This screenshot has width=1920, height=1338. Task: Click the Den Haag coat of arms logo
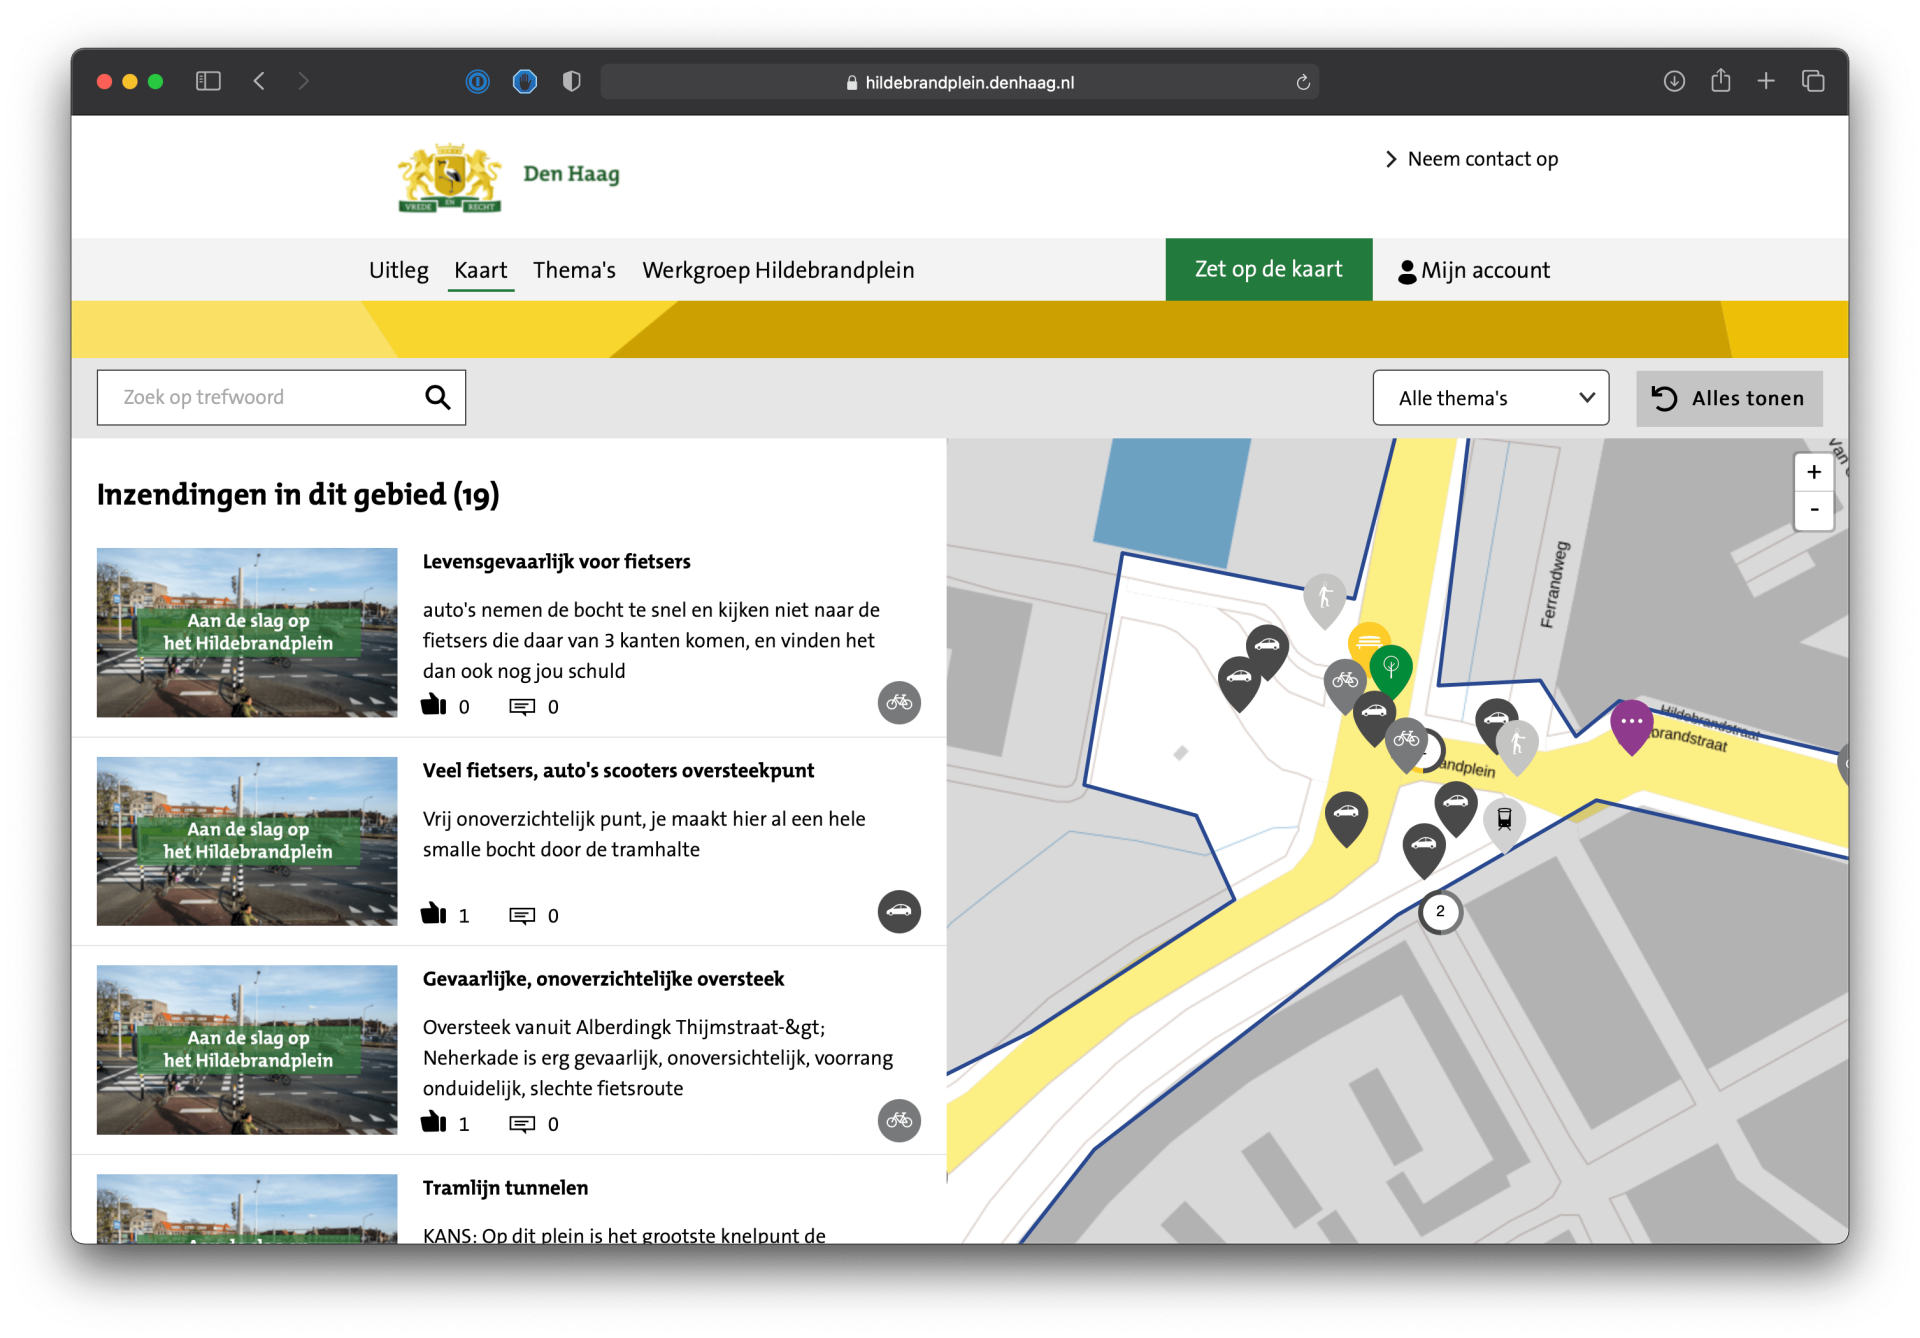pyautogui.click(x=450, y=178)
